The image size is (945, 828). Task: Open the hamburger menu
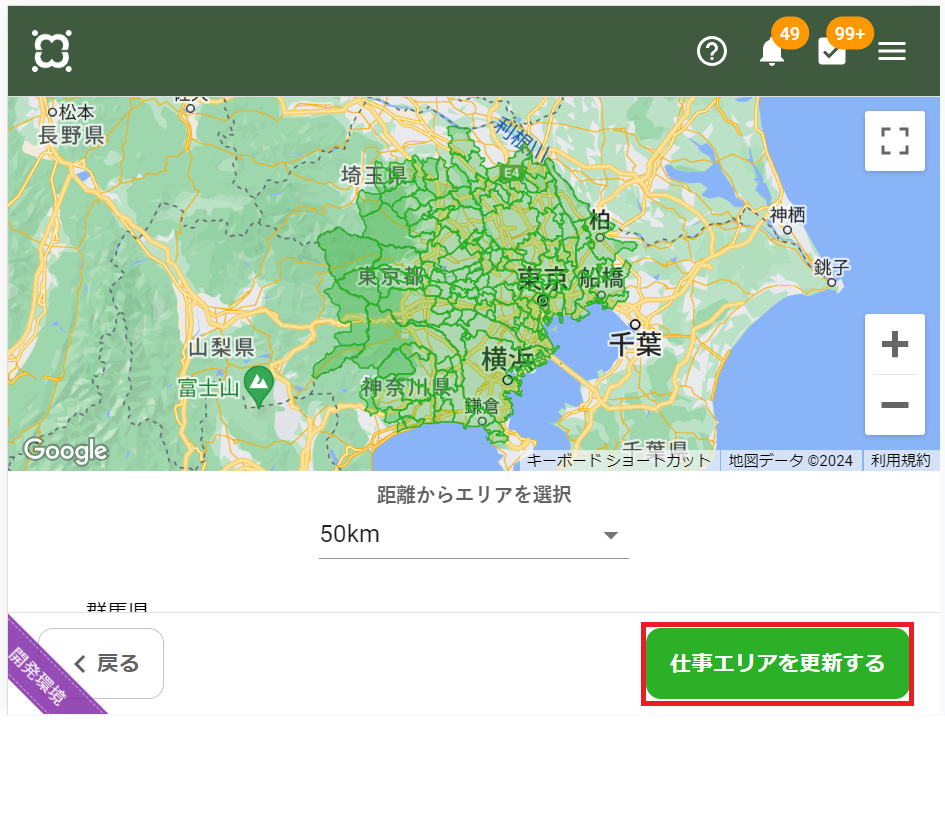coord(891,52)
